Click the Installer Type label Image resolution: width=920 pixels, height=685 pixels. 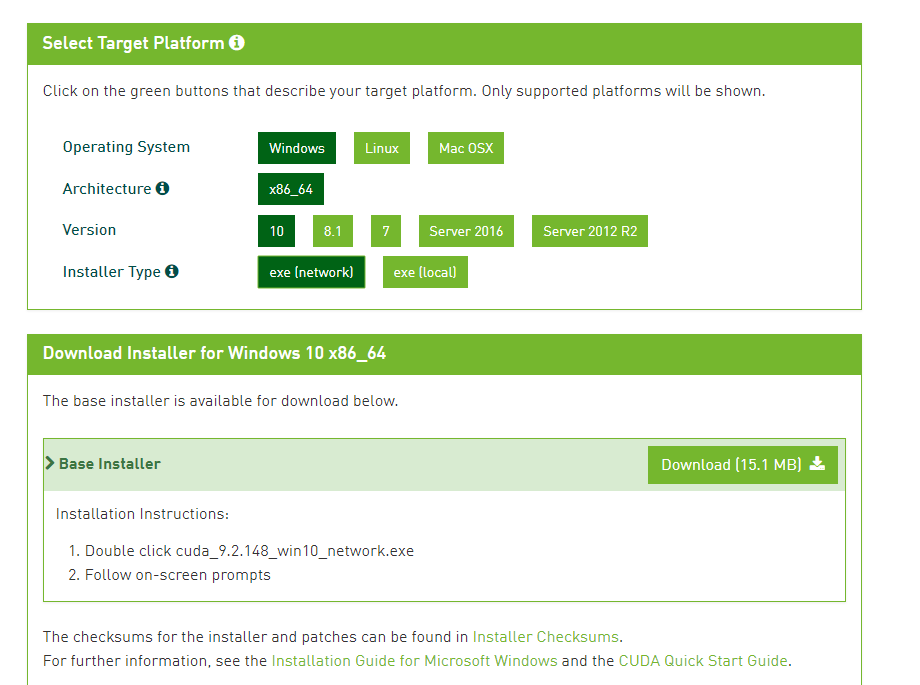[111, 272]
